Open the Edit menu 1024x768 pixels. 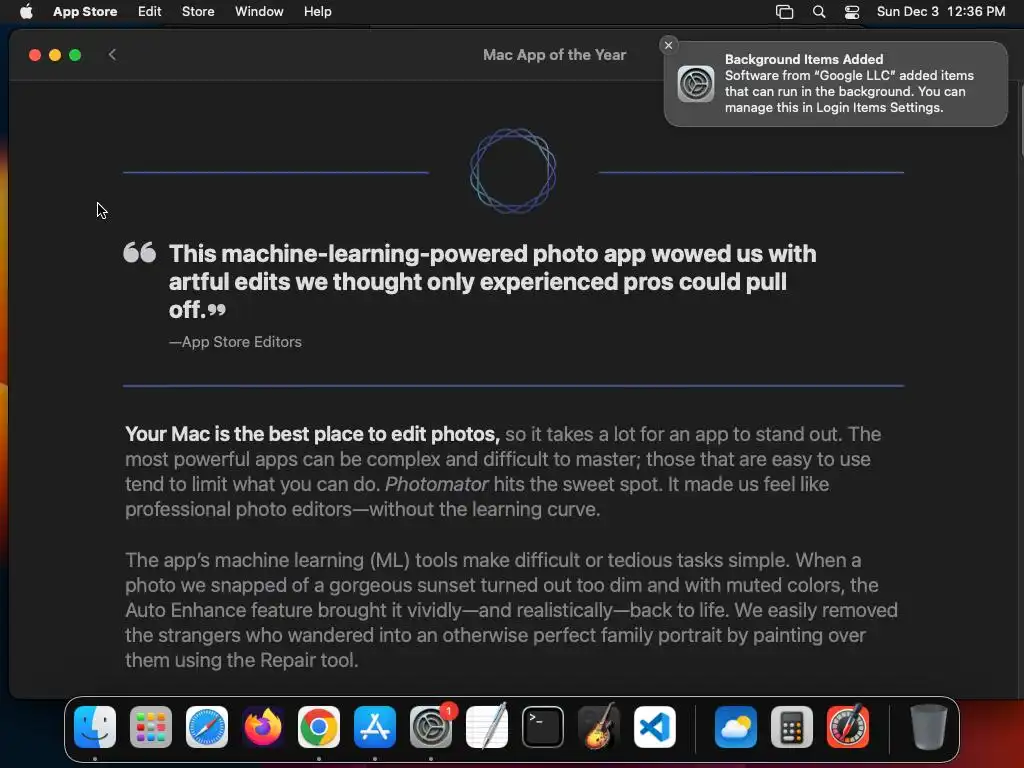[x=150, y=12]
